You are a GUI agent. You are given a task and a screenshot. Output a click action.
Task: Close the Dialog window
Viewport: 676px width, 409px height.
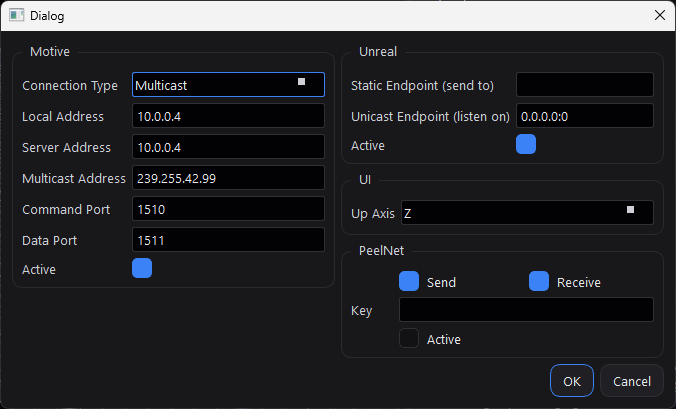coord(659,16)
